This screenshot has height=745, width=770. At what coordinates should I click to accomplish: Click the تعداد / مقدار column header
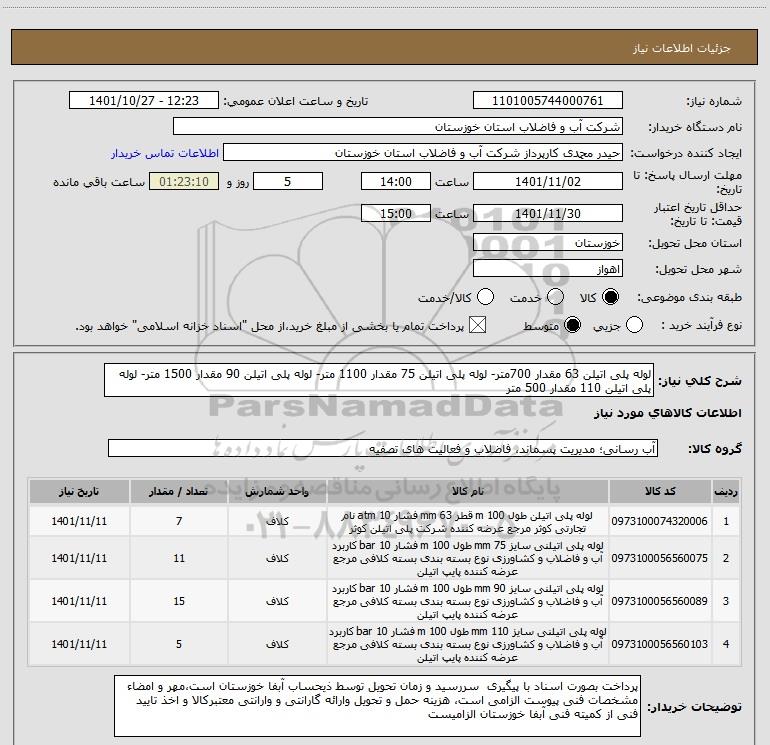[179, 492]
